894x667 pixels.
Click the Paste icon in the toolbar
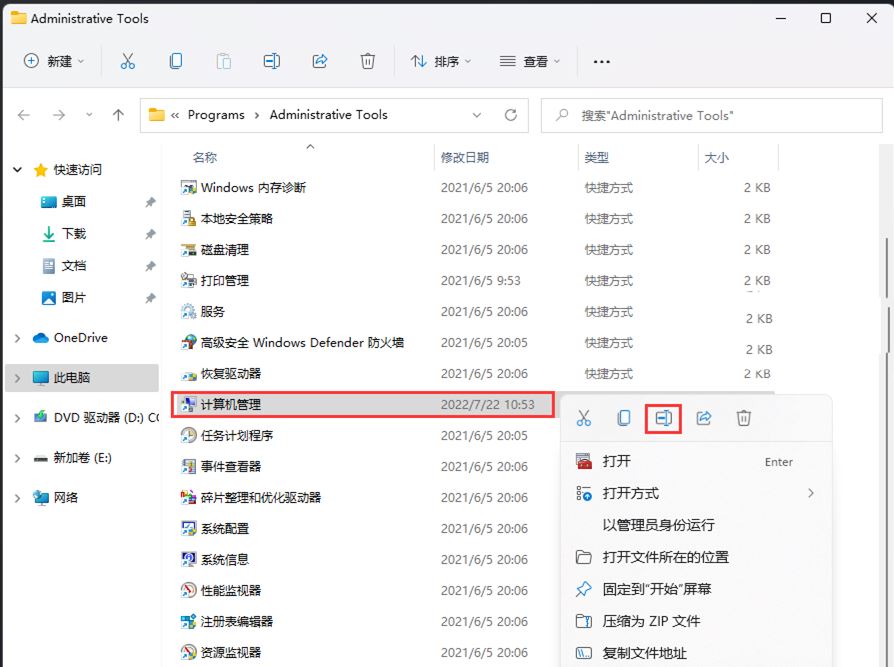[x=224, y=61]
